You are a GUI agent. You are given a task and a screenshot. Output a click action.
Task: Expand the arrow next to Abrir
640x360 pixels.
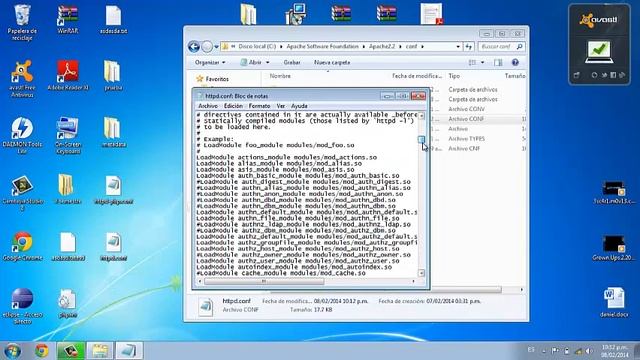tap(267, 62)
